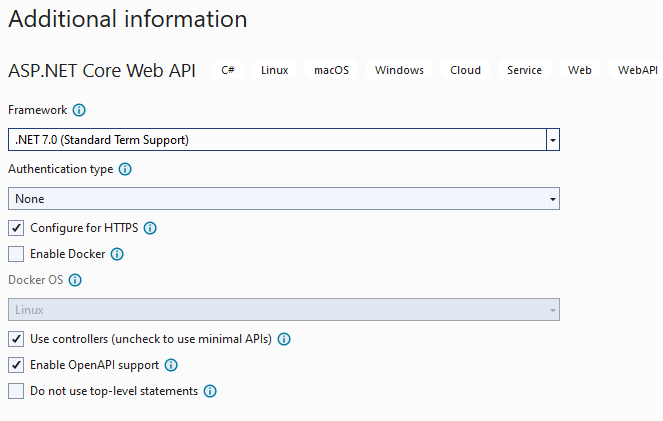Show info for Configure for HTTPS

[x=150, y=228]
